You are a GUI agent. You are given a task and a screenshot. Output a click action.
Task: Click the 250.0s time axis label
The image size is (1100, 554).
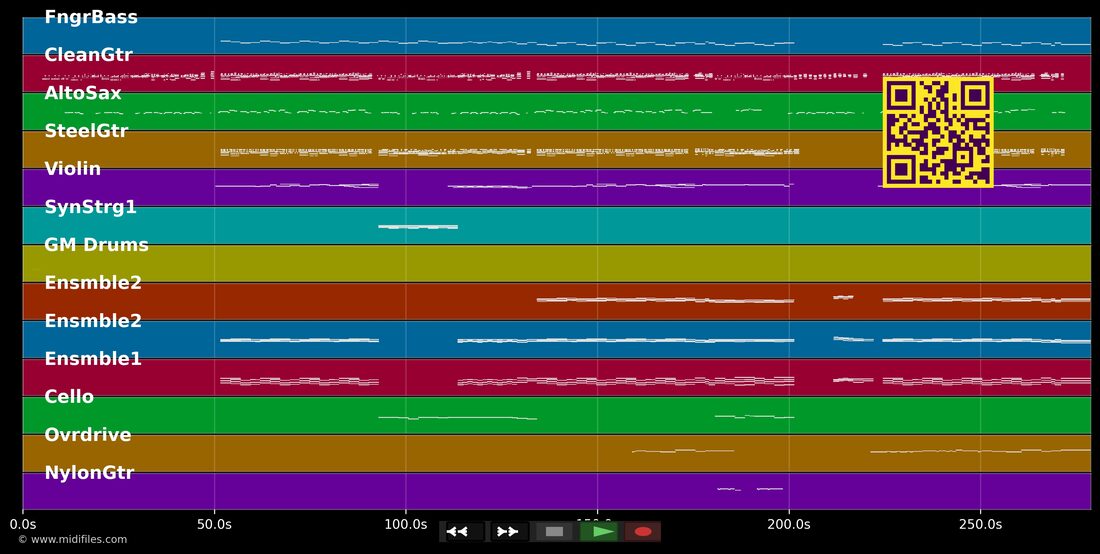click(980, 524)
